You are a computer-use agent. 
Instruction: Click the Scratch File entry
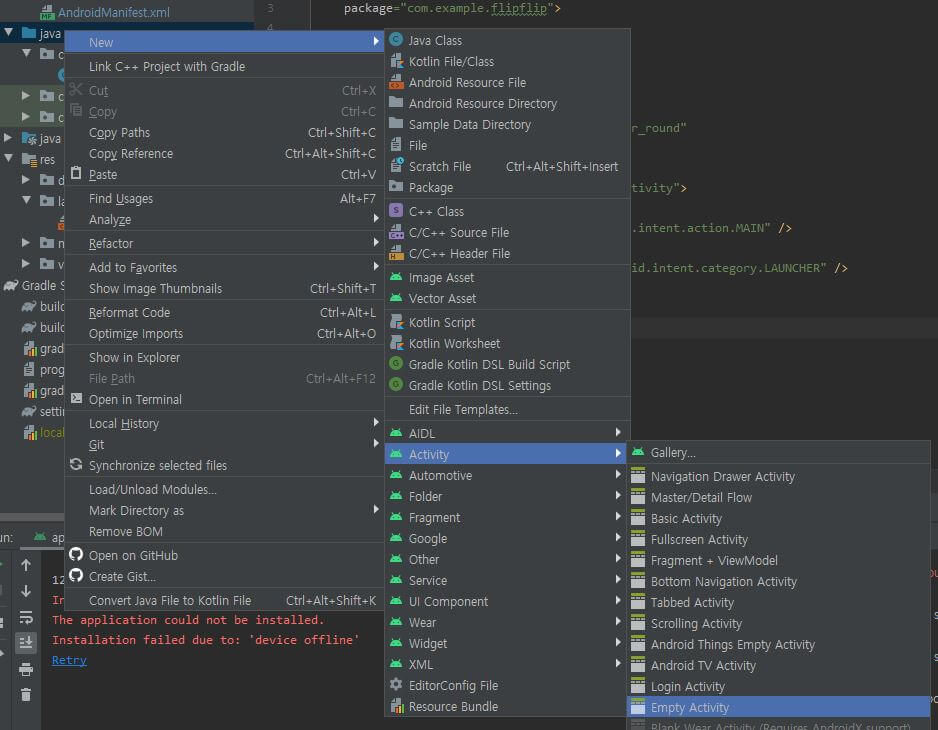(507, 166)
